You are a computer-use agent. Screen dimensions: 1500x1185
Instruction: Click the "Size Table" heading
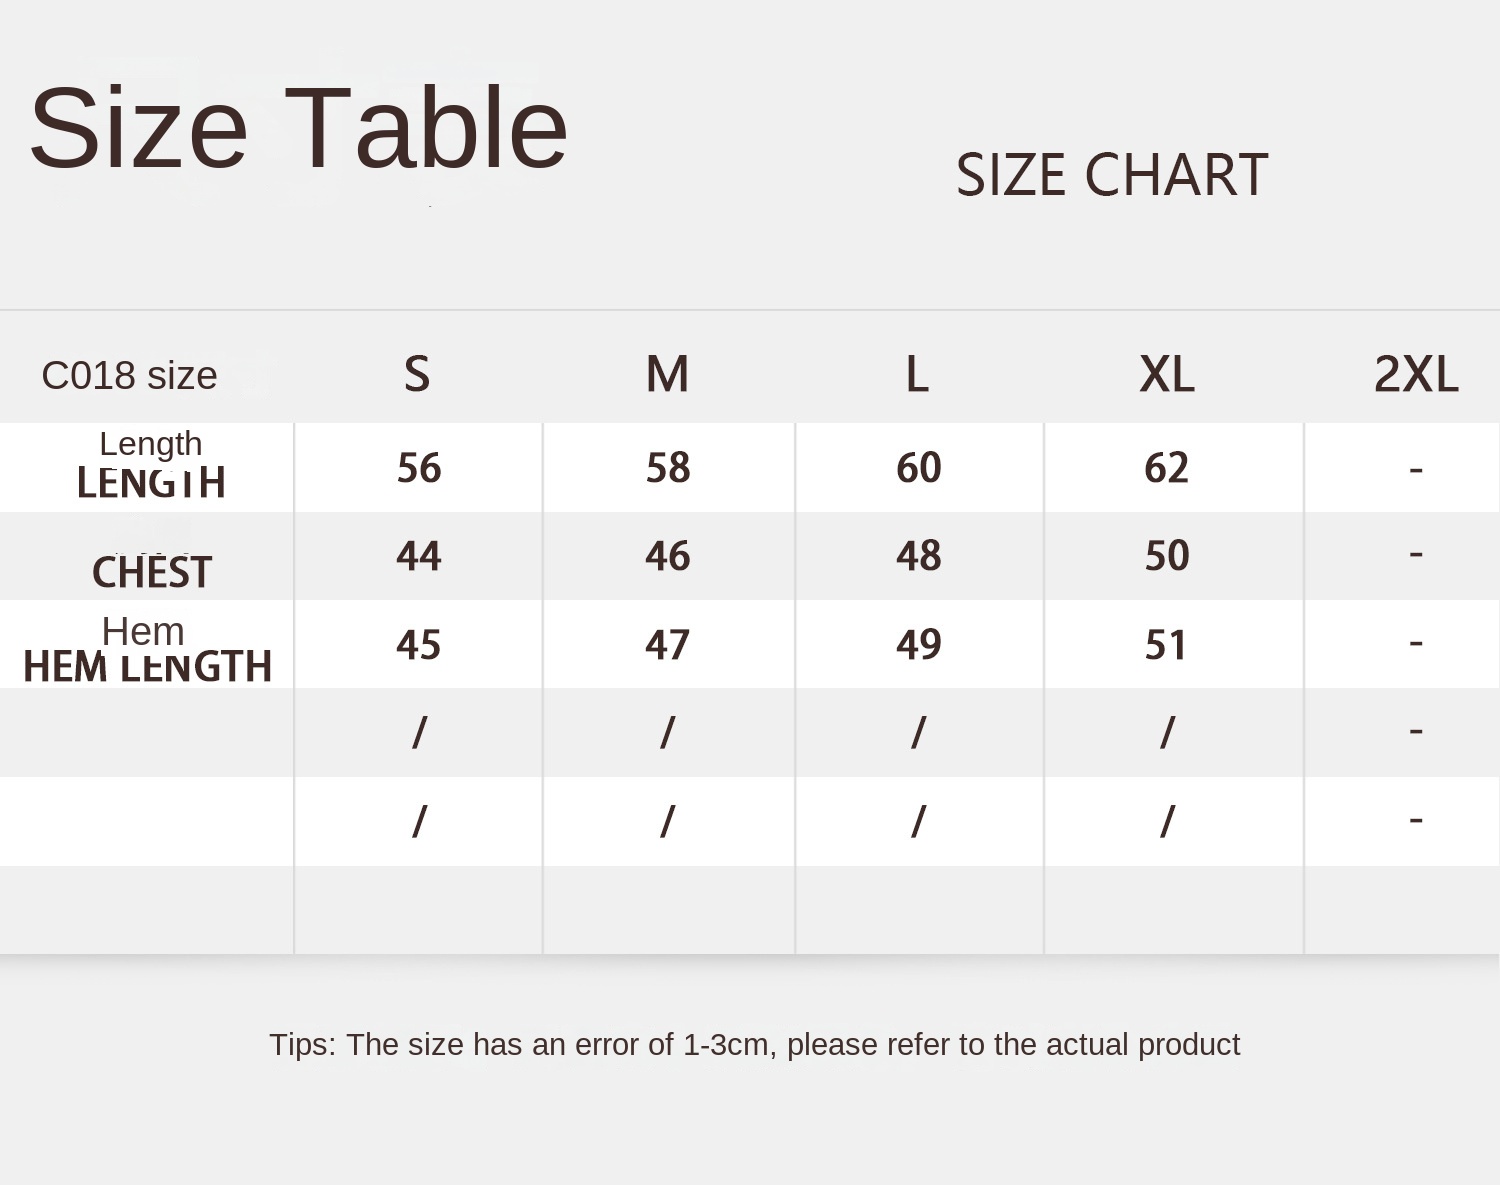298,128
